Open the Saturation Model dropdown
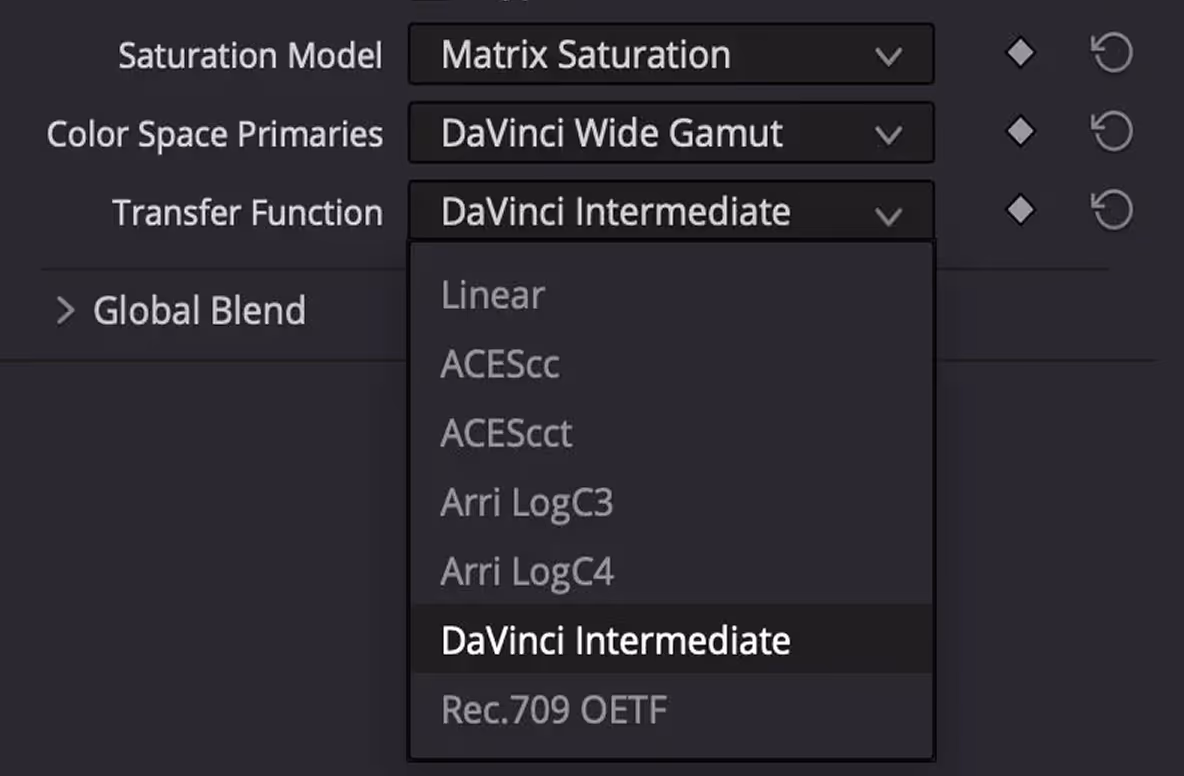This screenshot has height=776, width=1184. click(671, 54)
